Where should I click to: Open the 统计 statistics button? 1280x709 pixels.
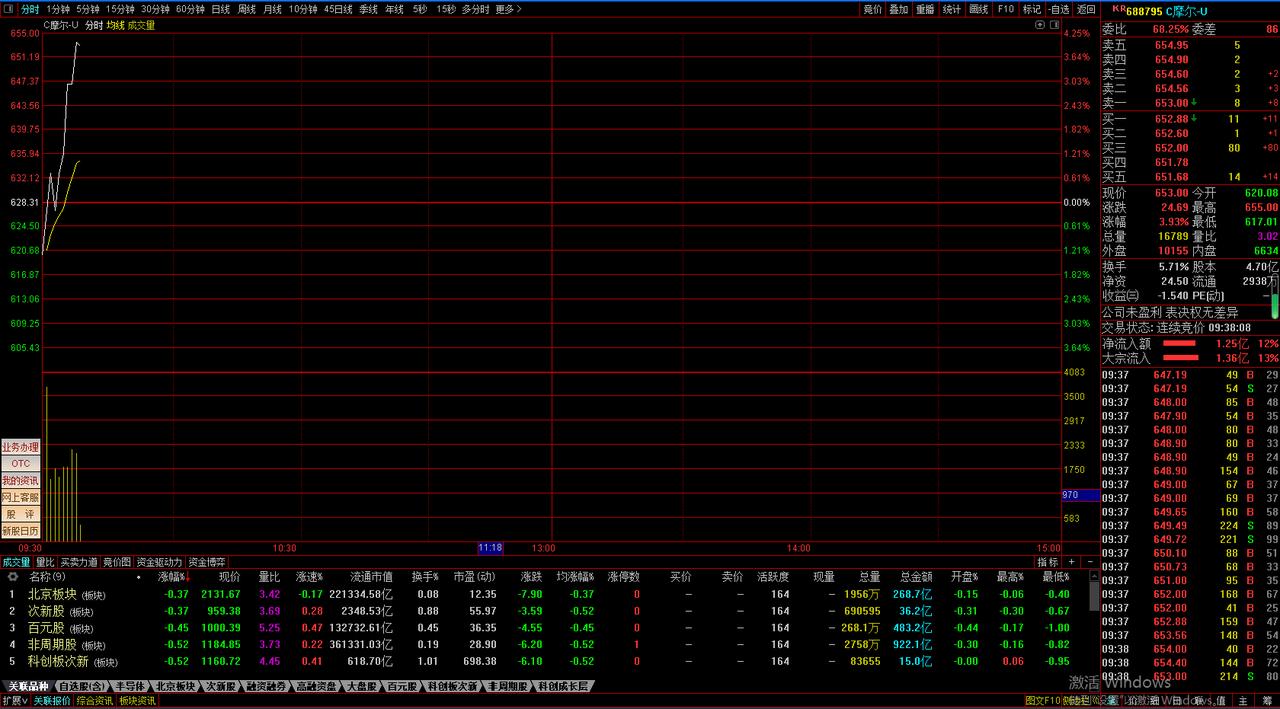click(952, 9)
